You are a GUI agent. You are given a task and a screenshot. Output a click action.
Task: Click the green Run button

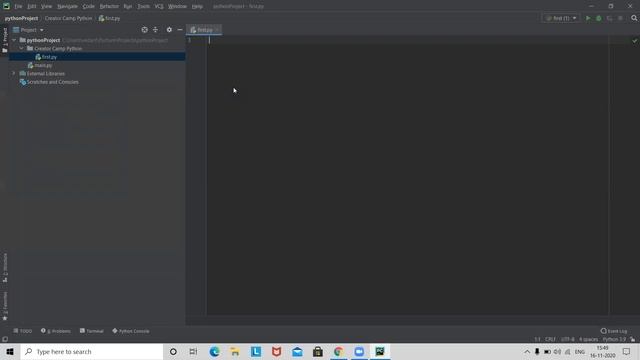pyautogui.click(x=588, y=18)
